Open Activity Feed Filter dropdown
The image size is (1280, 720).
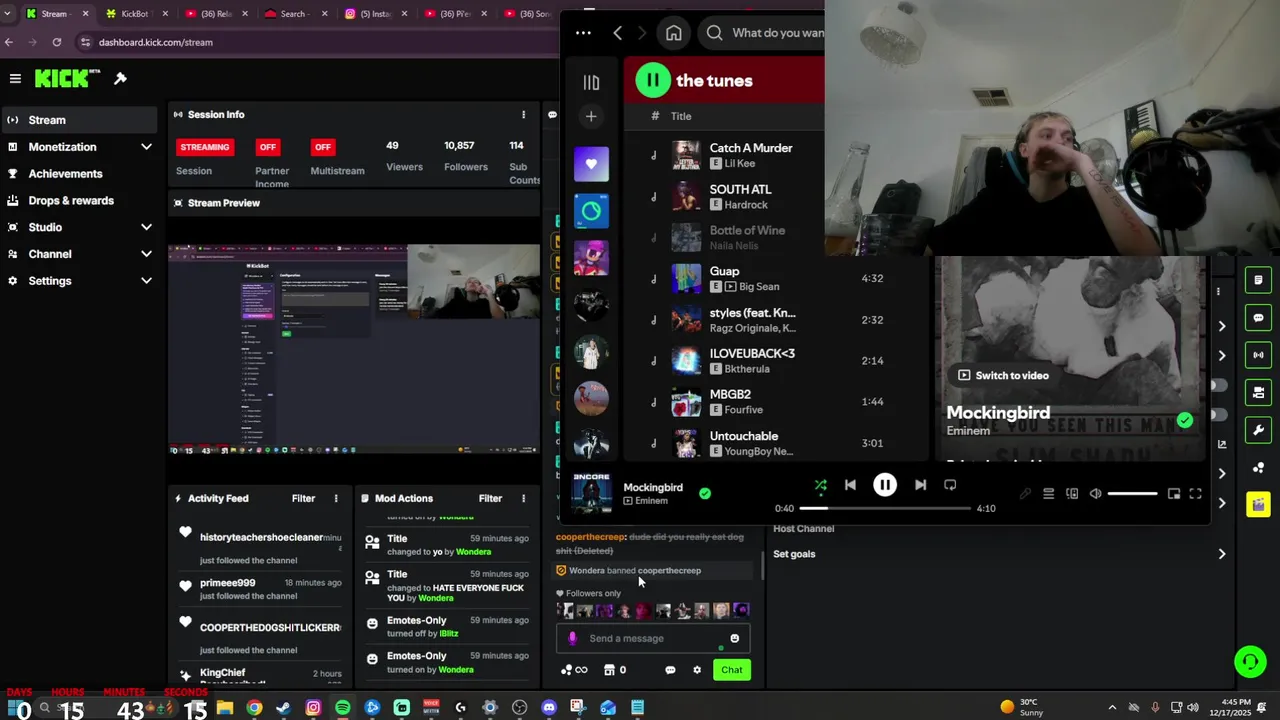pos(303,498)
